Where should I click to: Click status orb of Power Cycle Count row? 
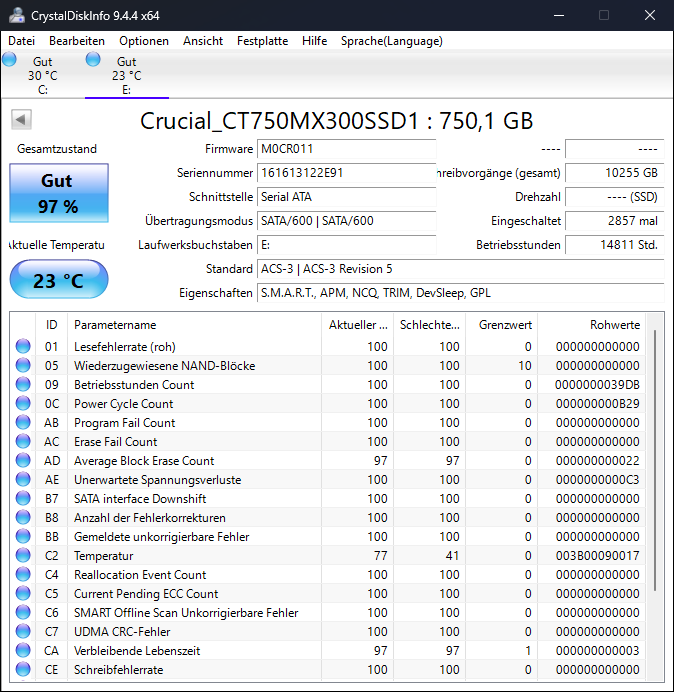point(23,403)
